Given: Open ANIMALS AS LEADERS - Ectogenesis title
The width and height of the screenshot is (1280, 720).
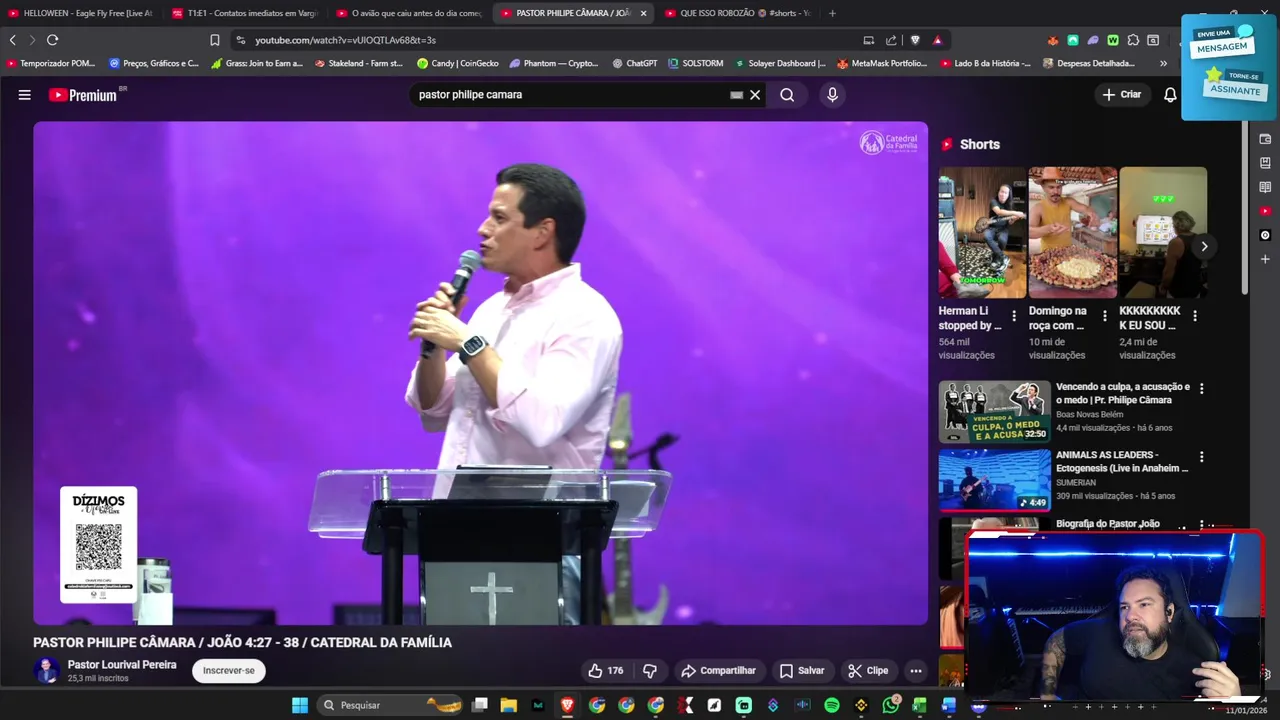Looking at the screenshot, I should pos(1122,462).
